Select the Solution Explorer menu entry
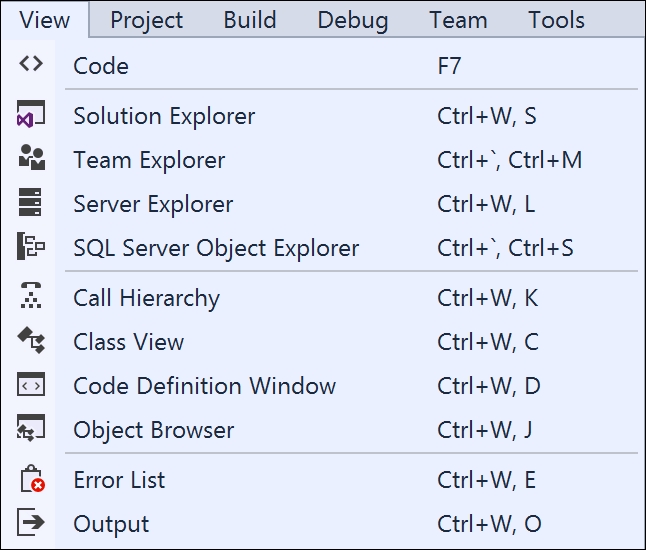The image size is (646, 550). point(325,116)
